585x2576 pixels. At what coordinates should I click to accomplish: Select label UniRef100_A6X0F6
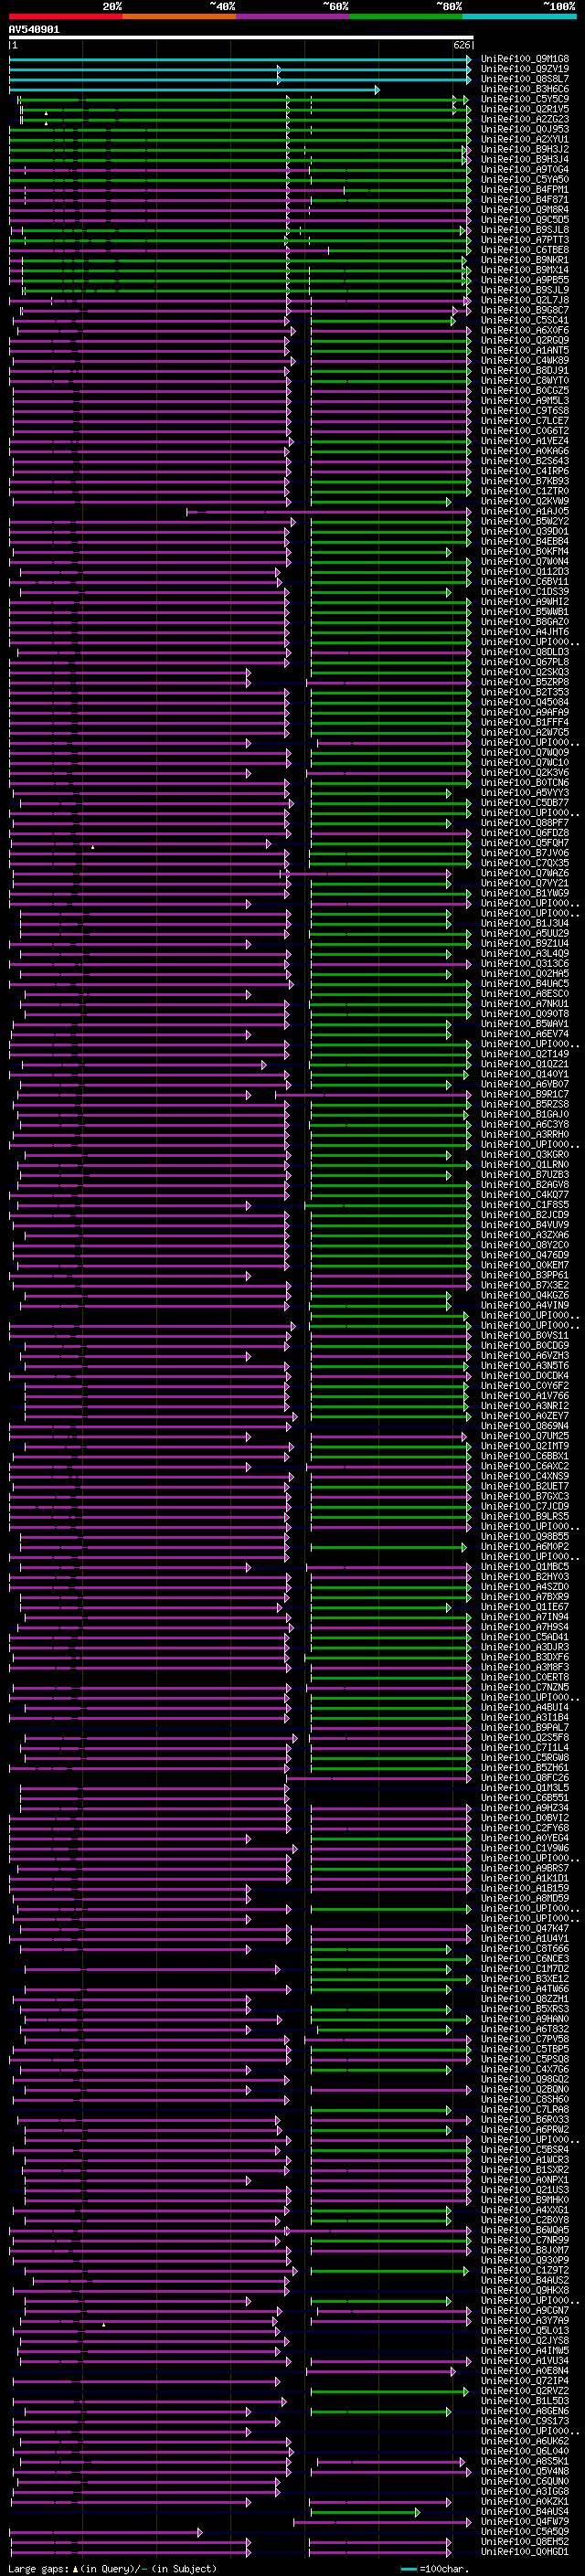pos(525,330)
